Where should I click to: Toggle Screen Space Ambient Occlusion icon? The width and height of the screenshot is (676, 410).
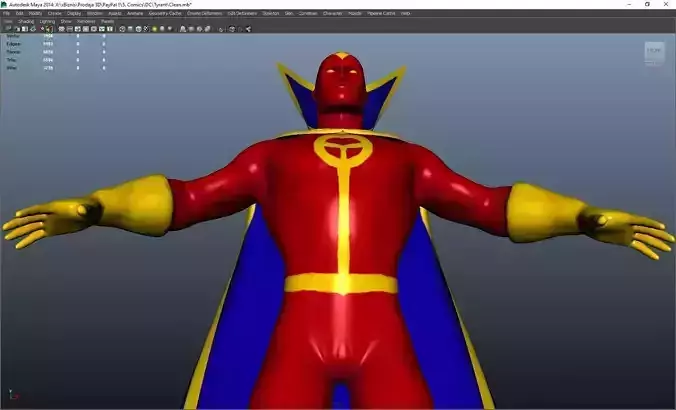182,29
